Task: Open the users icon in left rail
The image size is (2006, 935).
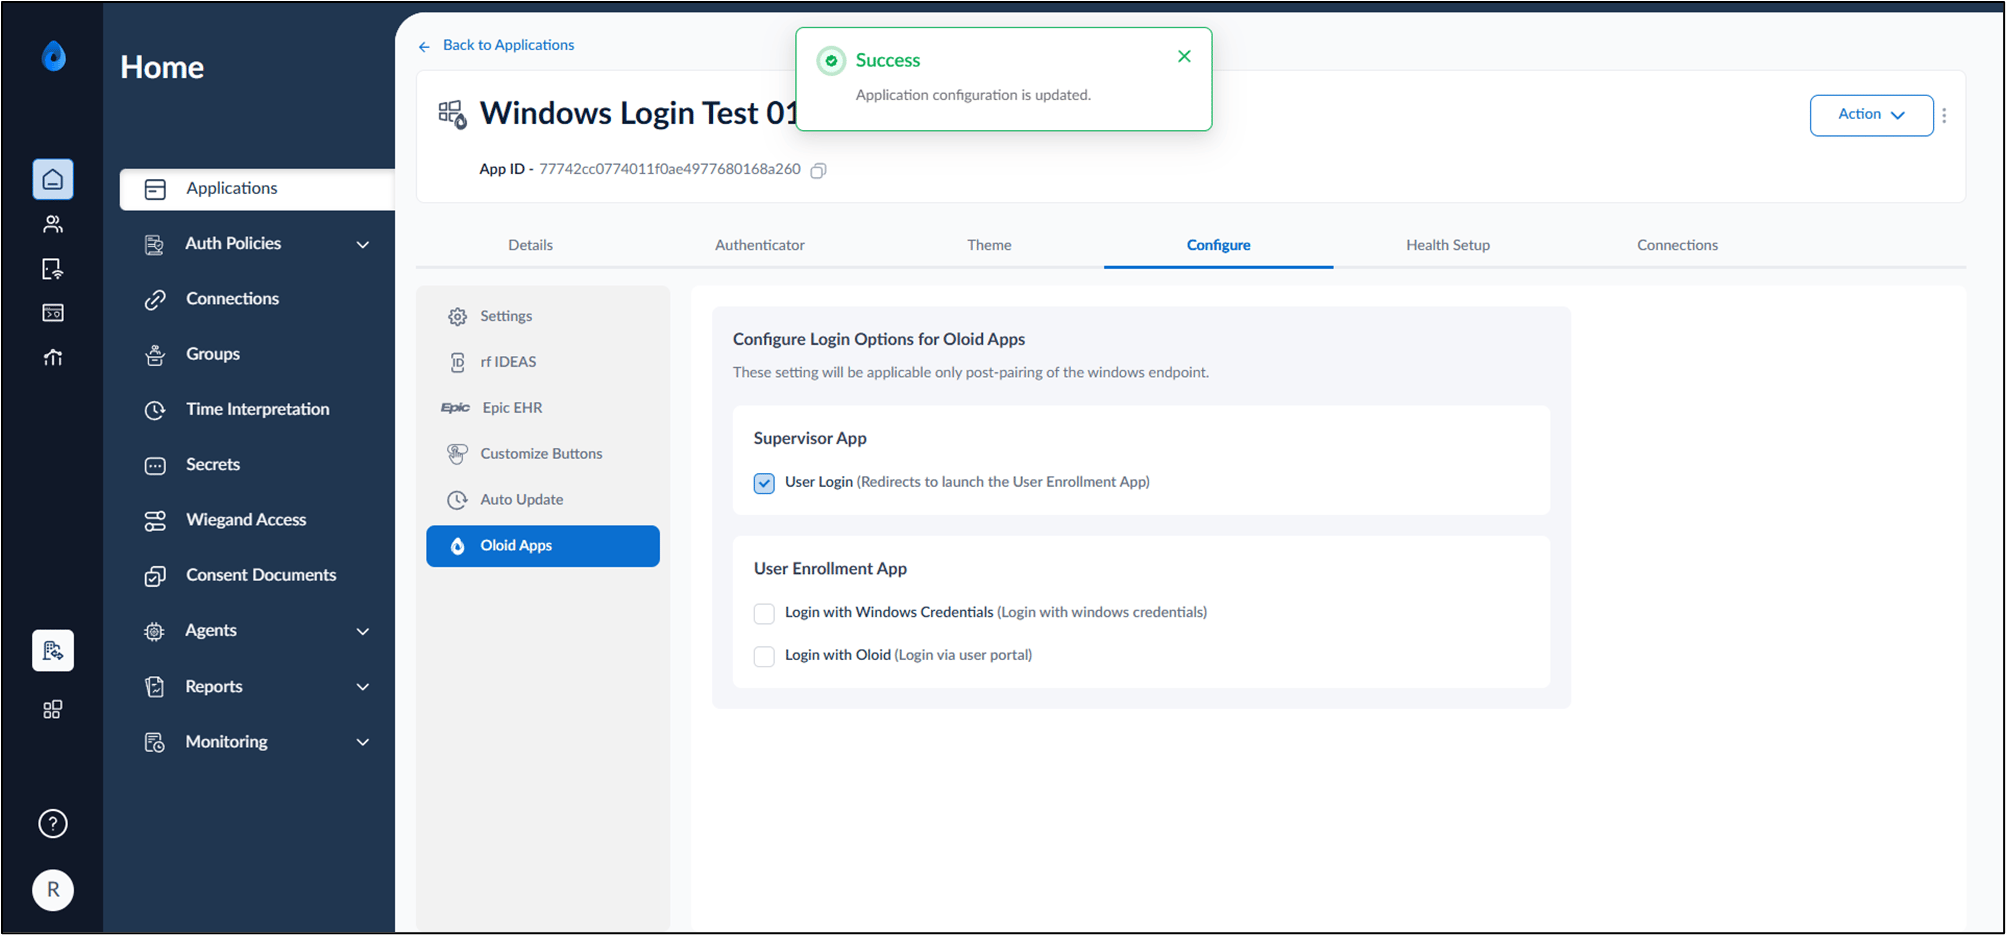Action: pyautogui.click(x=53, y=224)
